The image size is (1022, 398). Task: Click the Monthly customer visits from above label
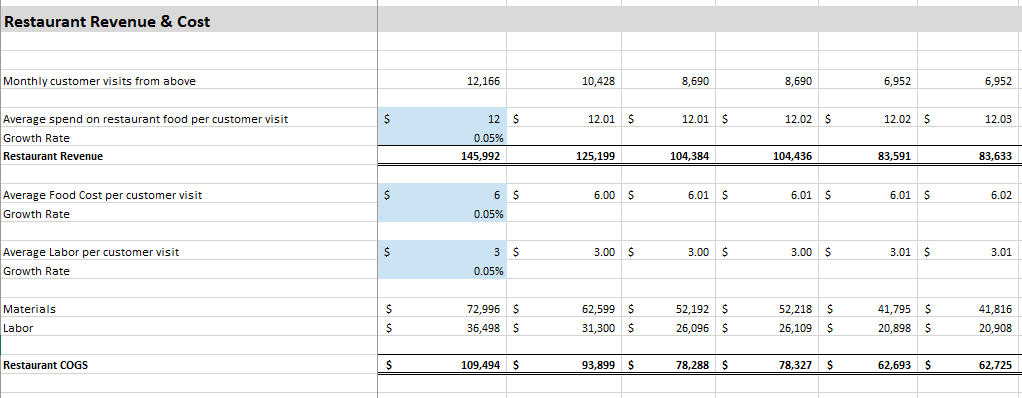pos(99,81)
